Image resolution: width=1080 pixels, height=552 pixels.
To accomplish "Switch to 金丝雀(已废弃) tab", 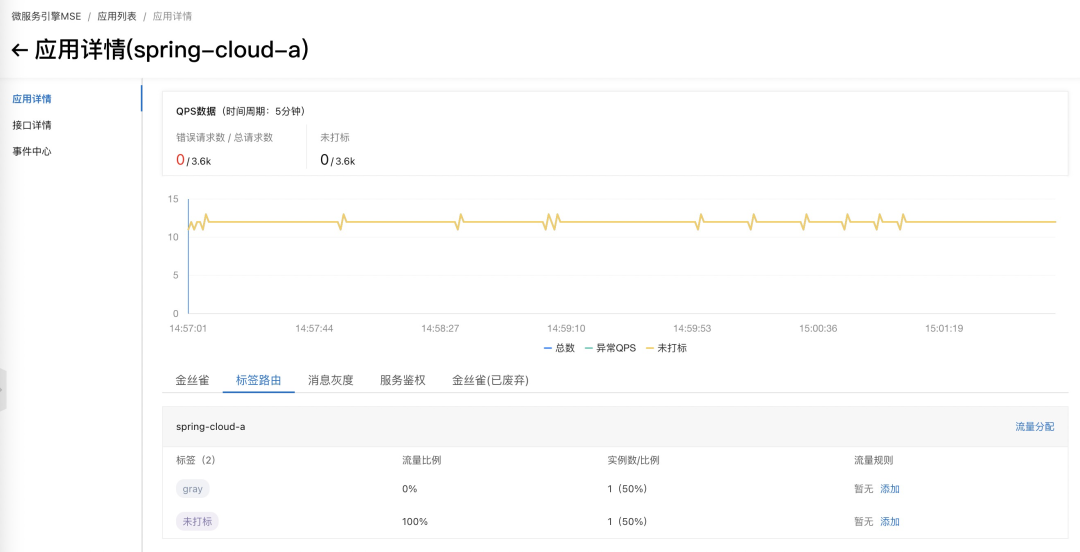I will point(490,380).
